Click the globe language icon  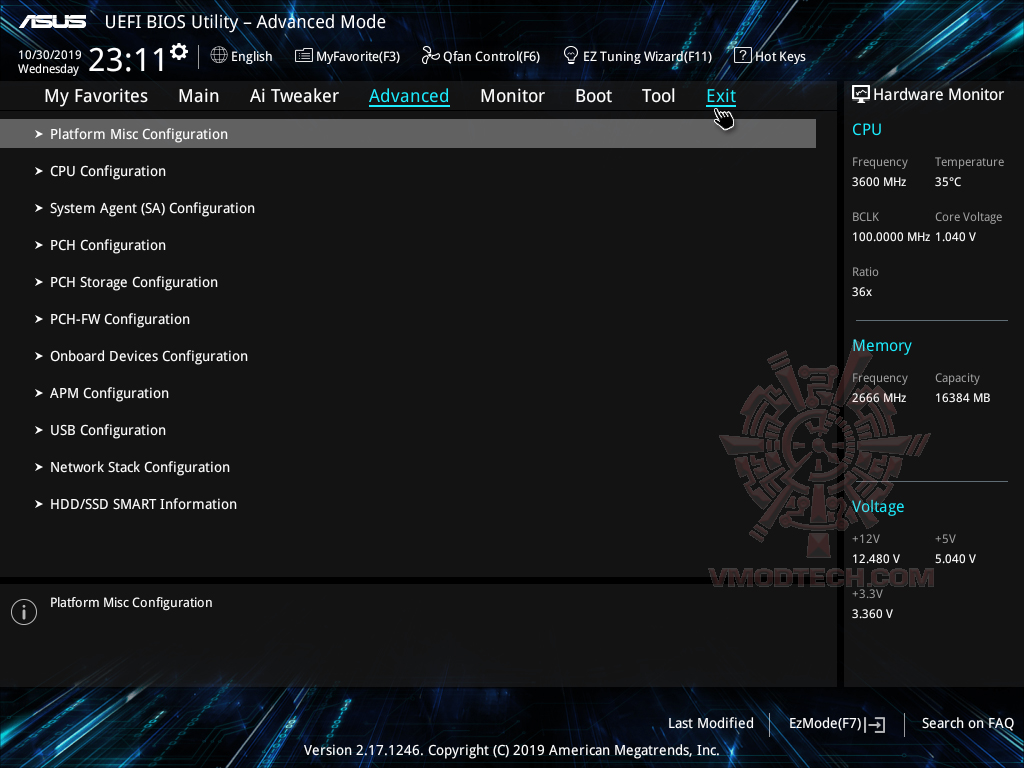(x=219, y=56)
